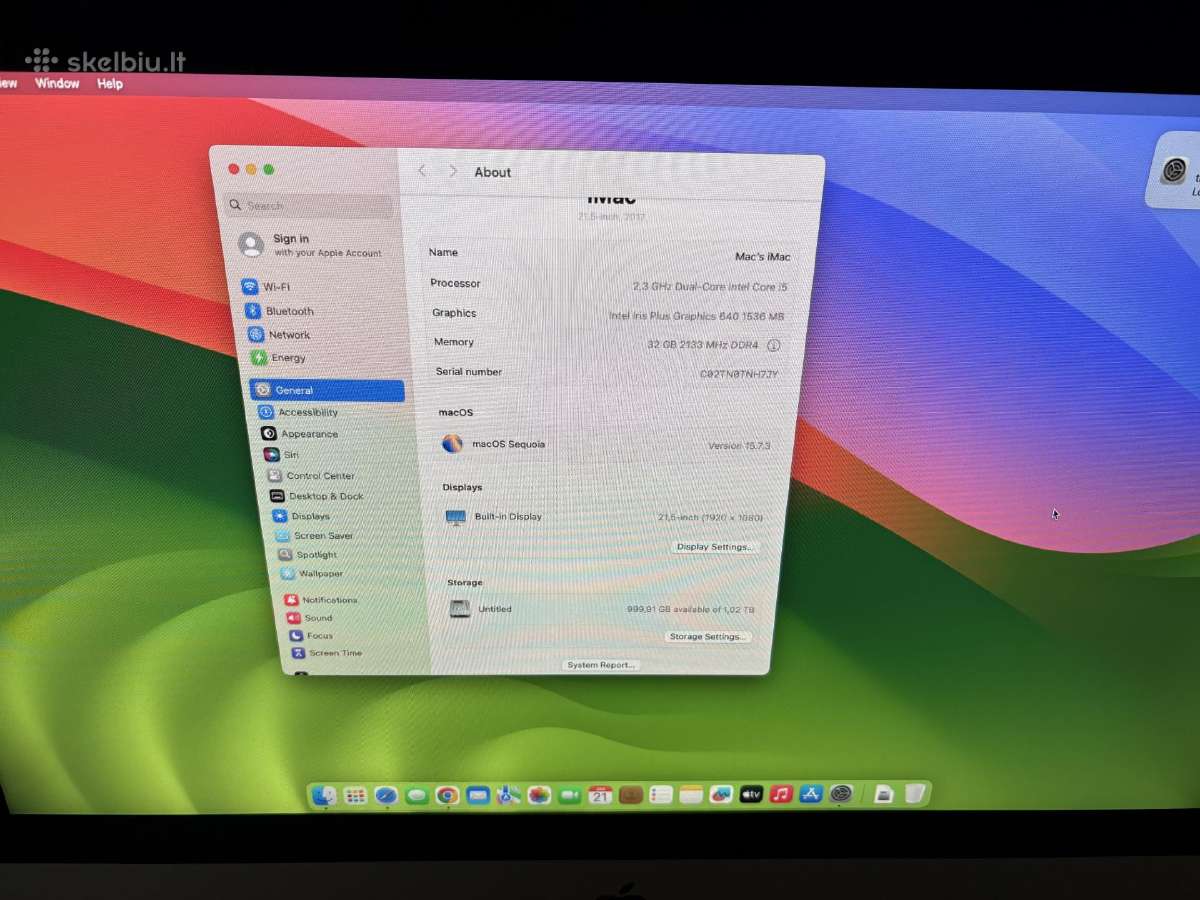This screenshot has height=900, width=1200.
Task: Open Reminders from the Dock
Action: click(661, 795)
